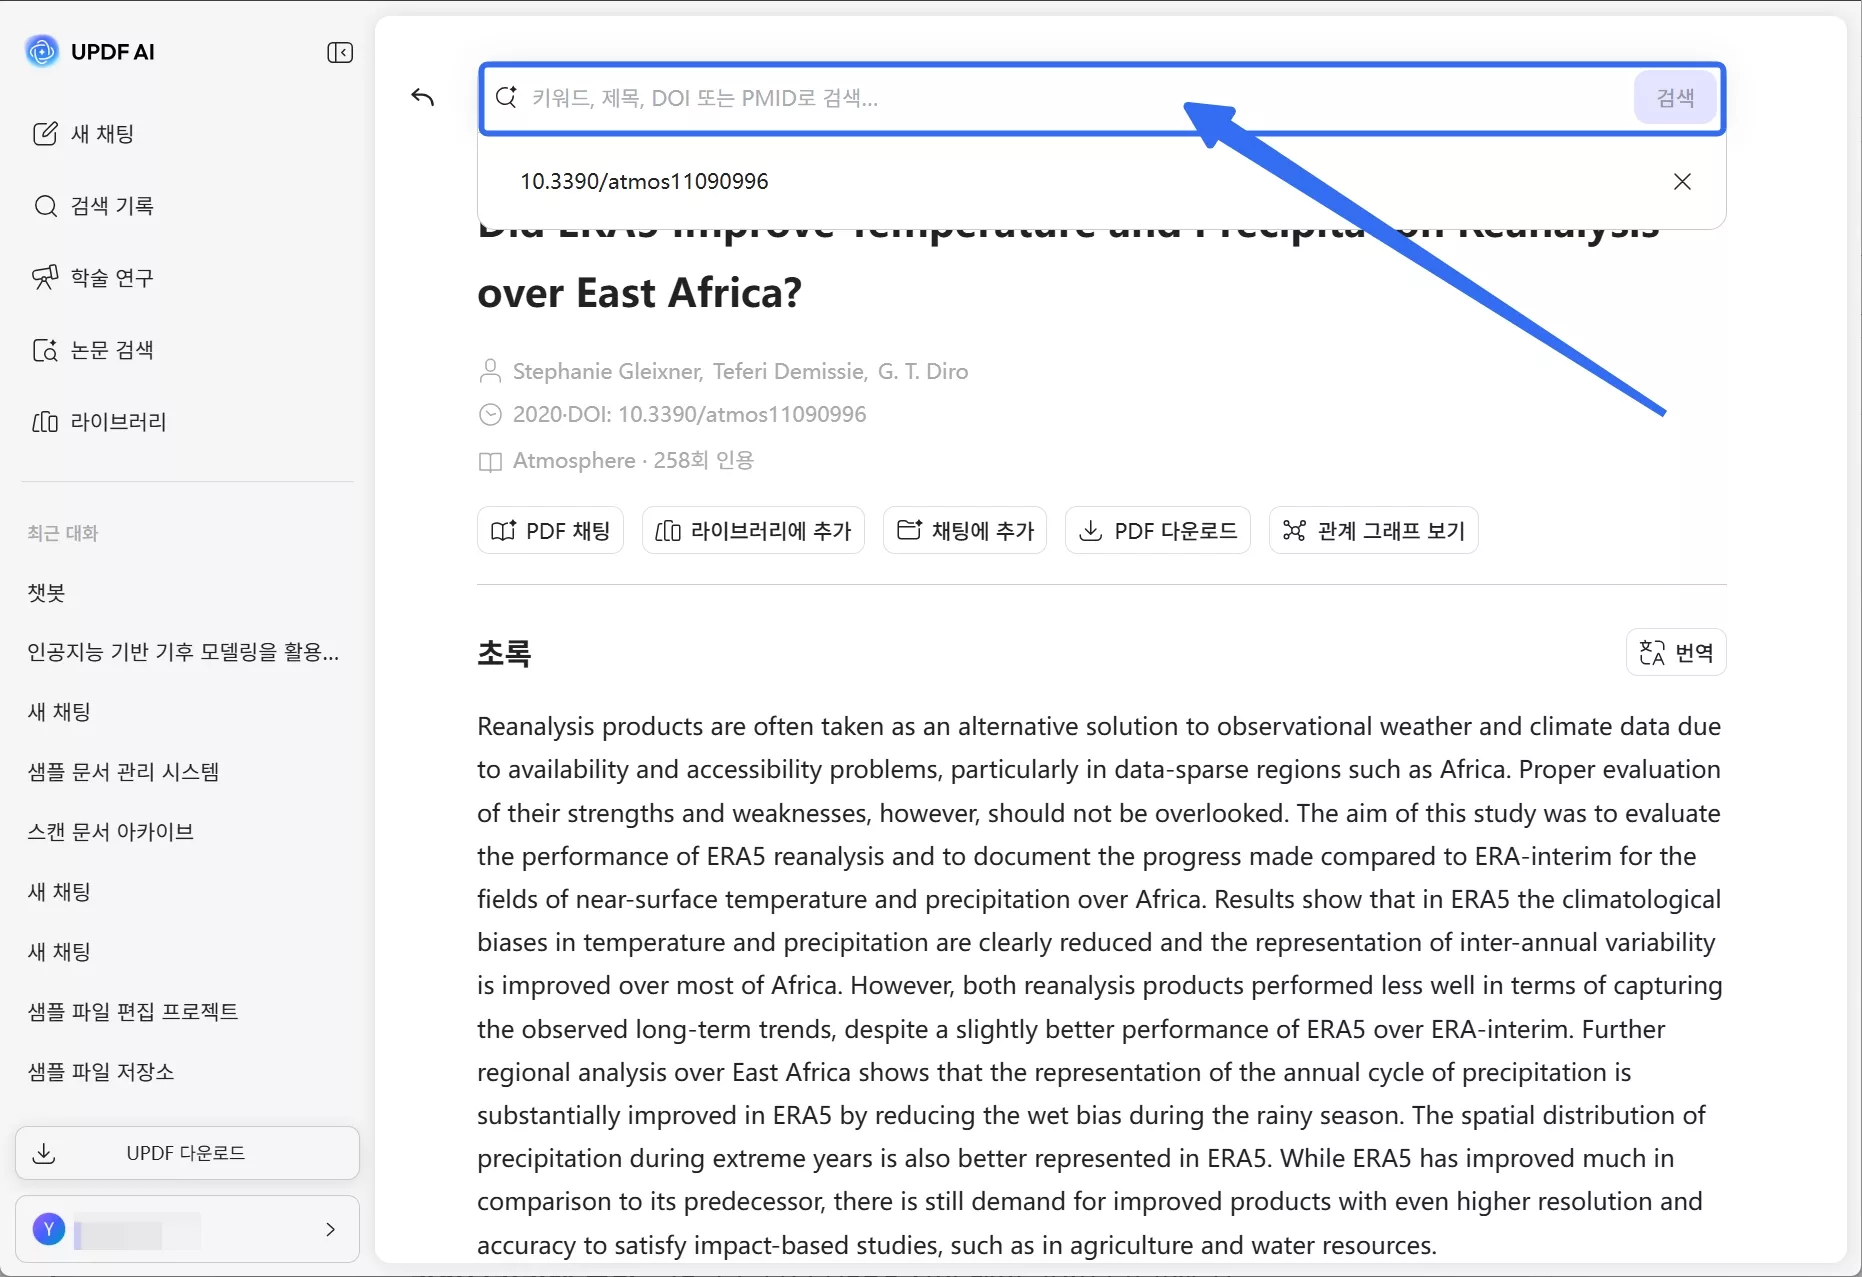Collapse the sidebar with the panel toggle icon
This screenshot has height=1277, width=1862.
tap(340, 52)
